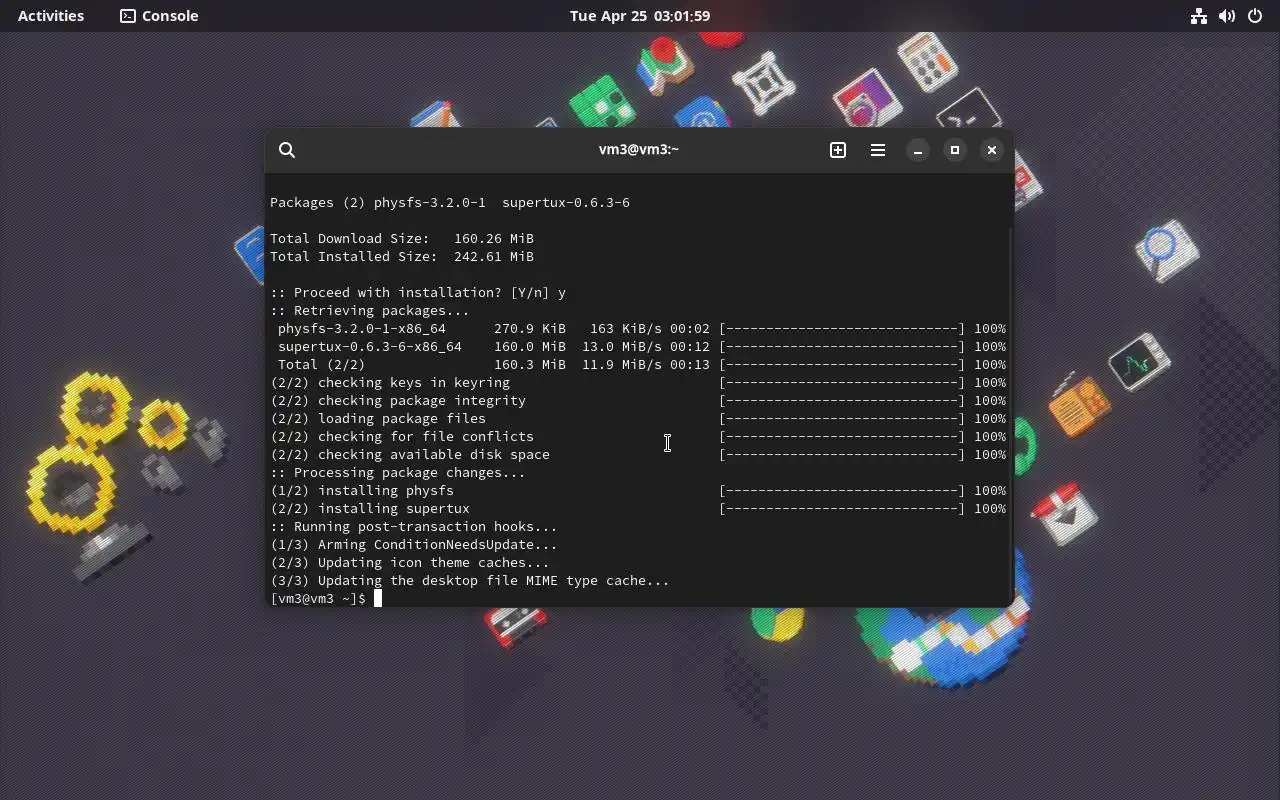Open the Activities overview
Image resolution: width=1280 pixels, height=800 pixels.
tap(51, 16)
